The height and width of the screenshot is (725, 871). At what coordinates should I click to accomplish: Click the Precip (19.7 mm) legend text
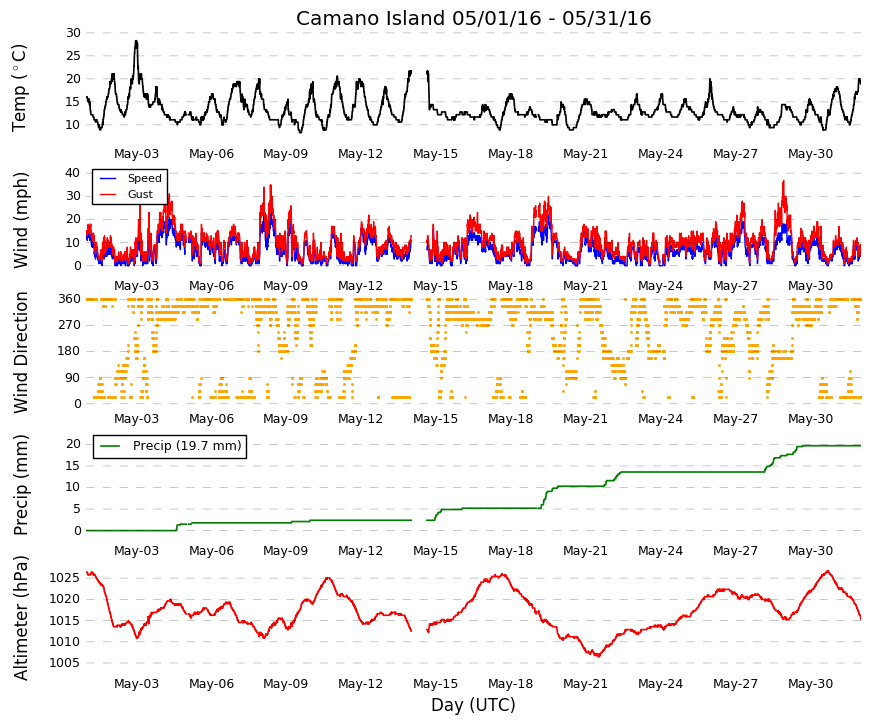[187, 446]
